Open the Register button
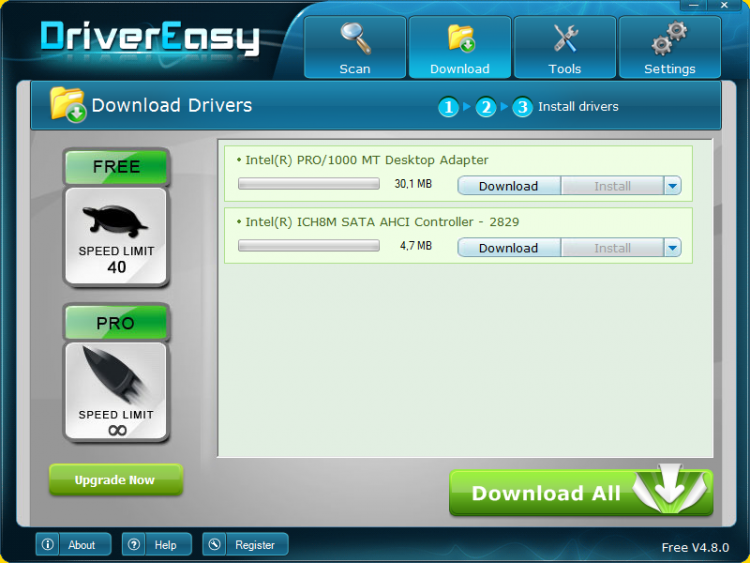The image size is (750, 563). click(x=245, y=544)
